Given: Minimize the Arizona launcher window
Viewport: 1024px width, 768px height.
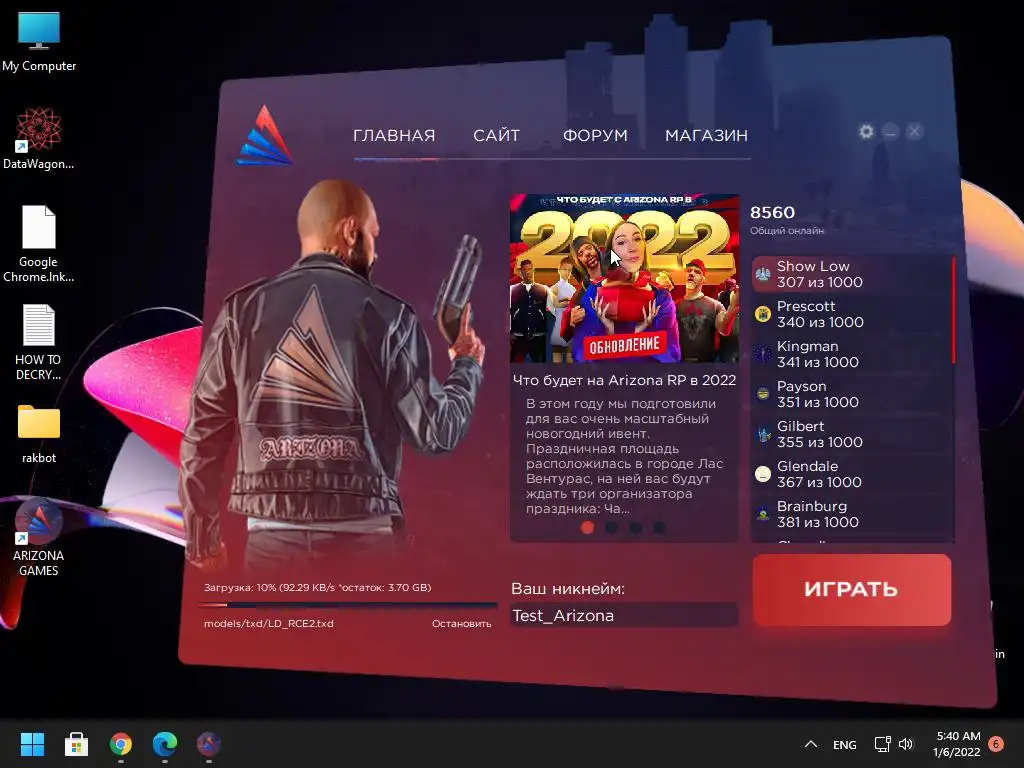Looking at the screenshot, I should pos(890,132).
